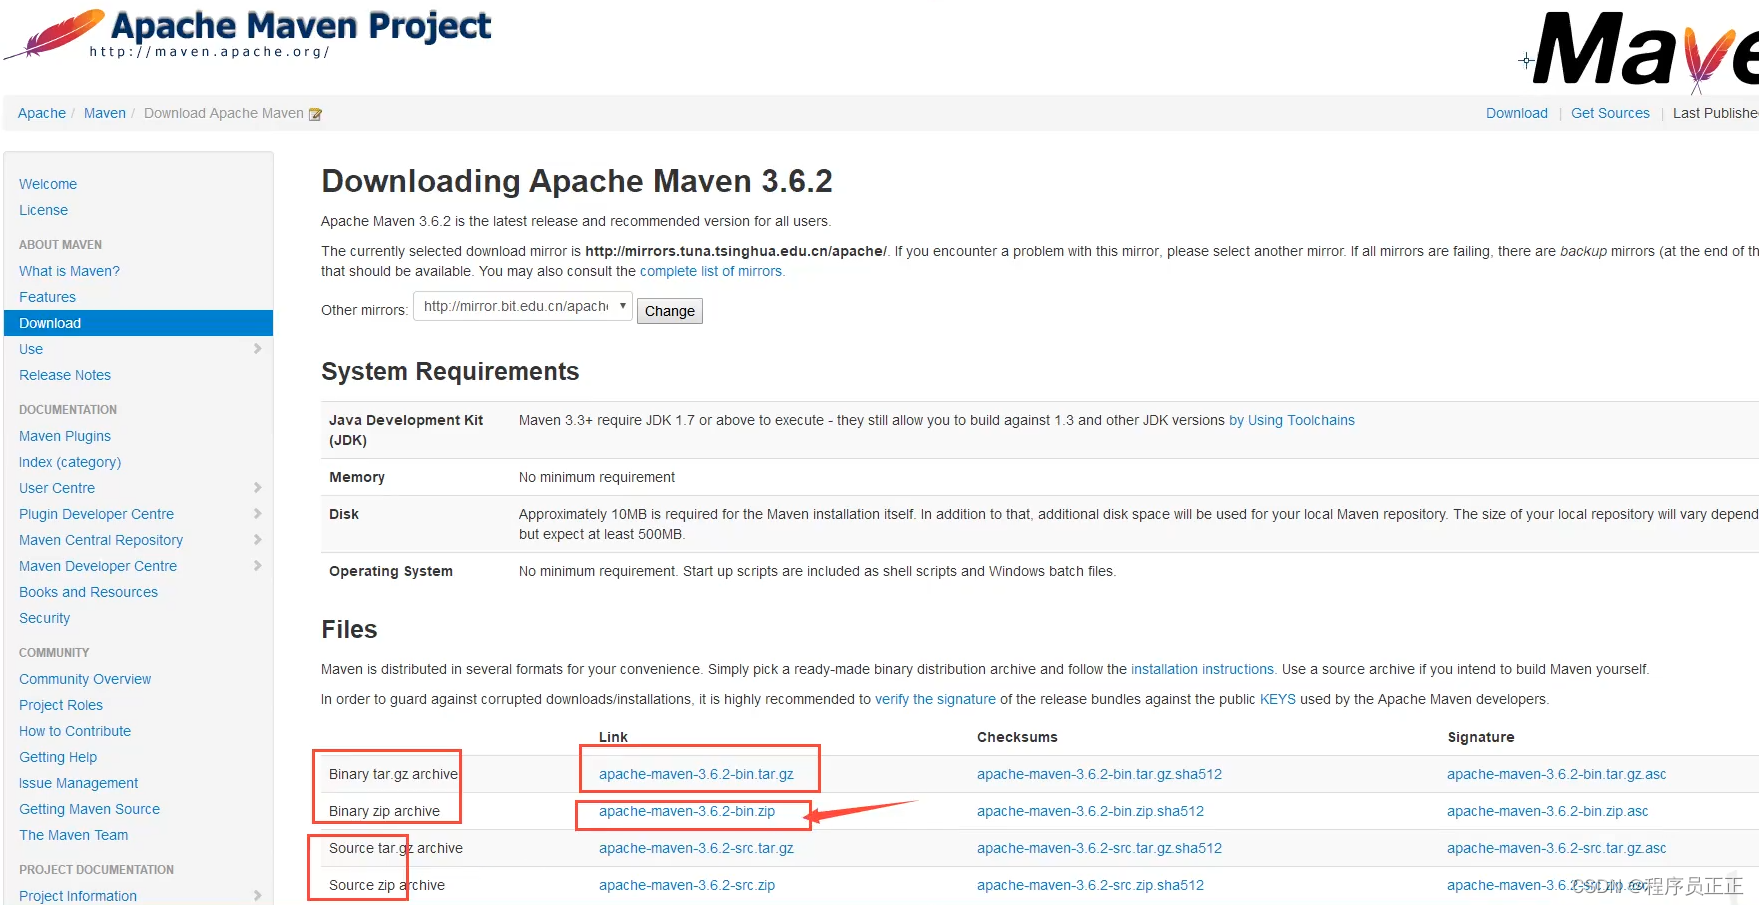Download apache-maven-3.6.2-bin.tar.gz
Viewport: 1759px width, 905px height.
click(696, 774)
